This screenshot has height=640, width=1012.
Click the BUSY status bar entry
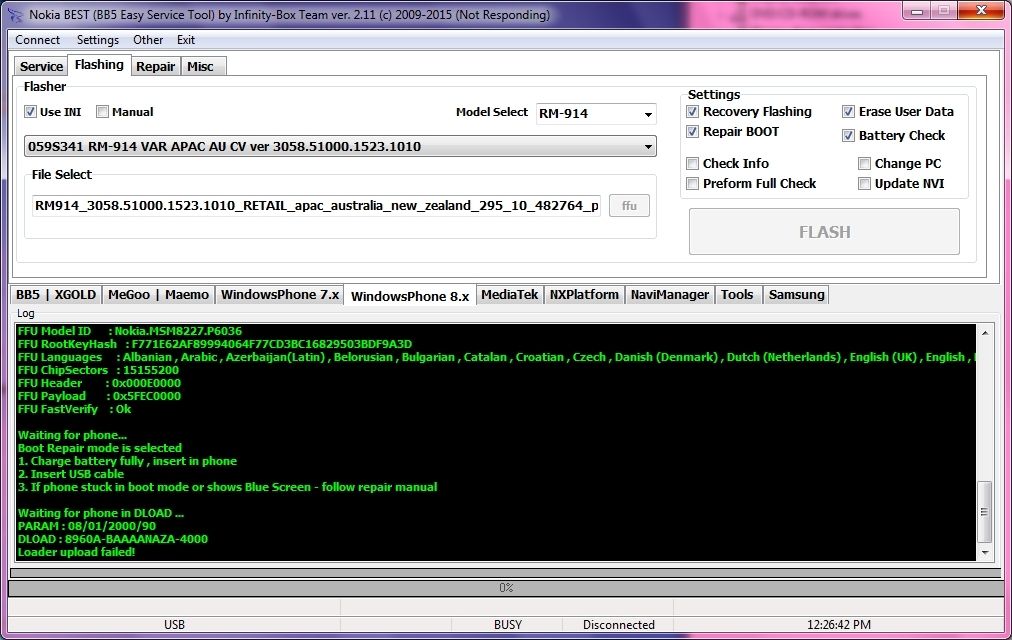coord(507,625)
